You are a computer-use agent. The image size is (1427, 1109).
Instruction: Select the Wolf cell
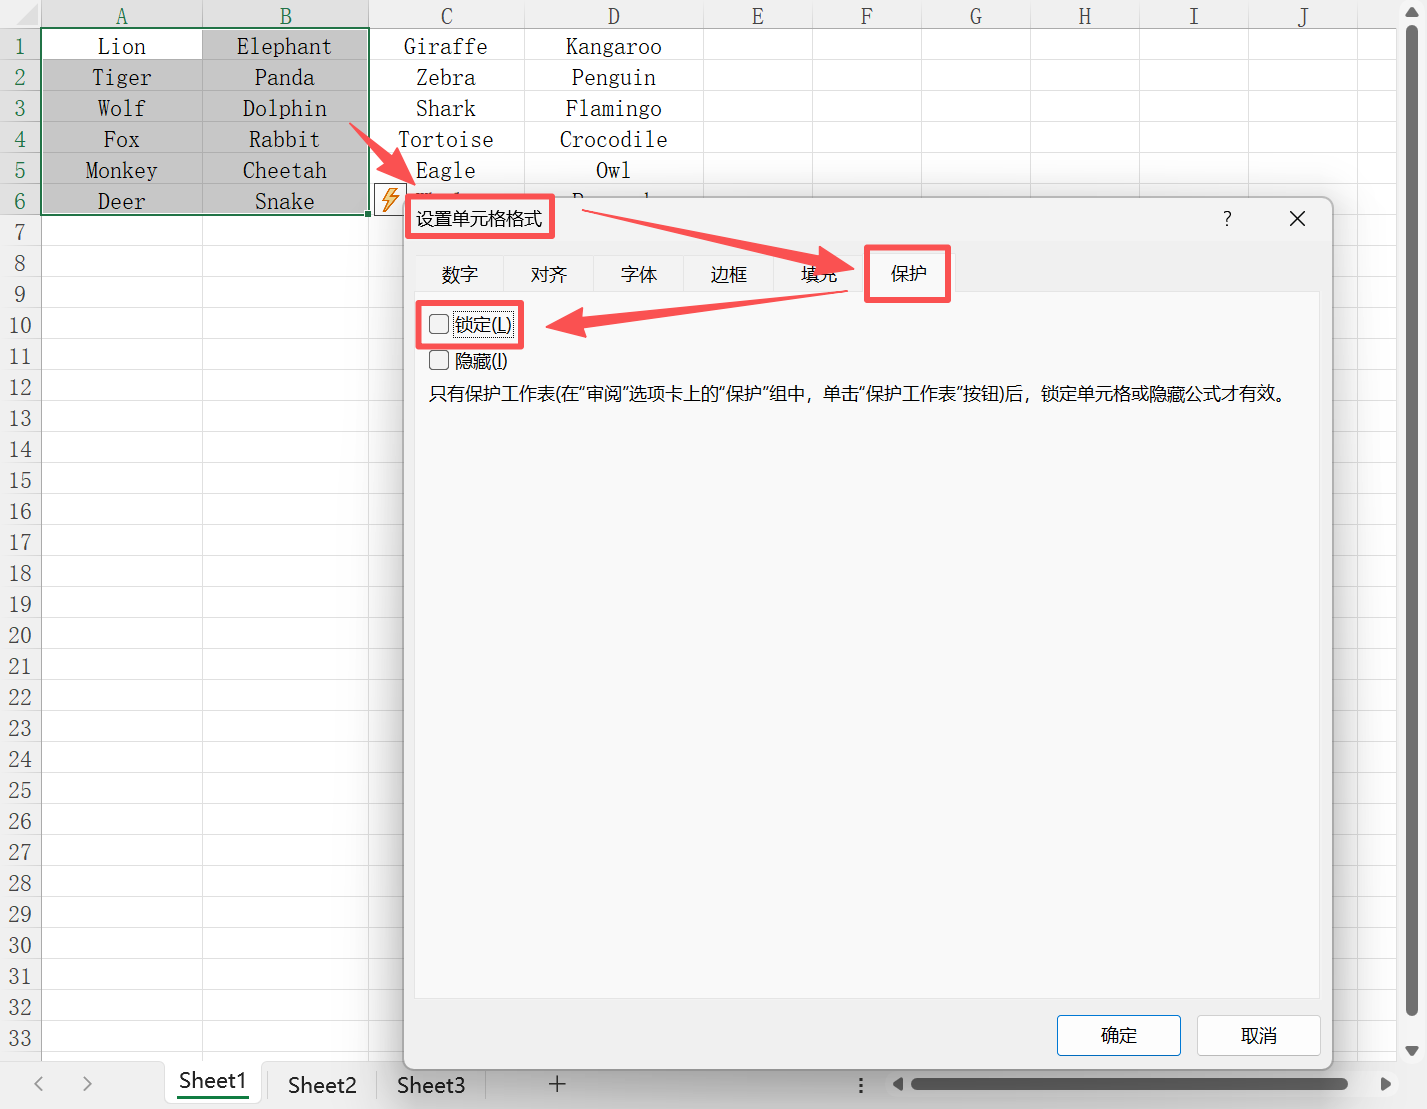point(122,108)
